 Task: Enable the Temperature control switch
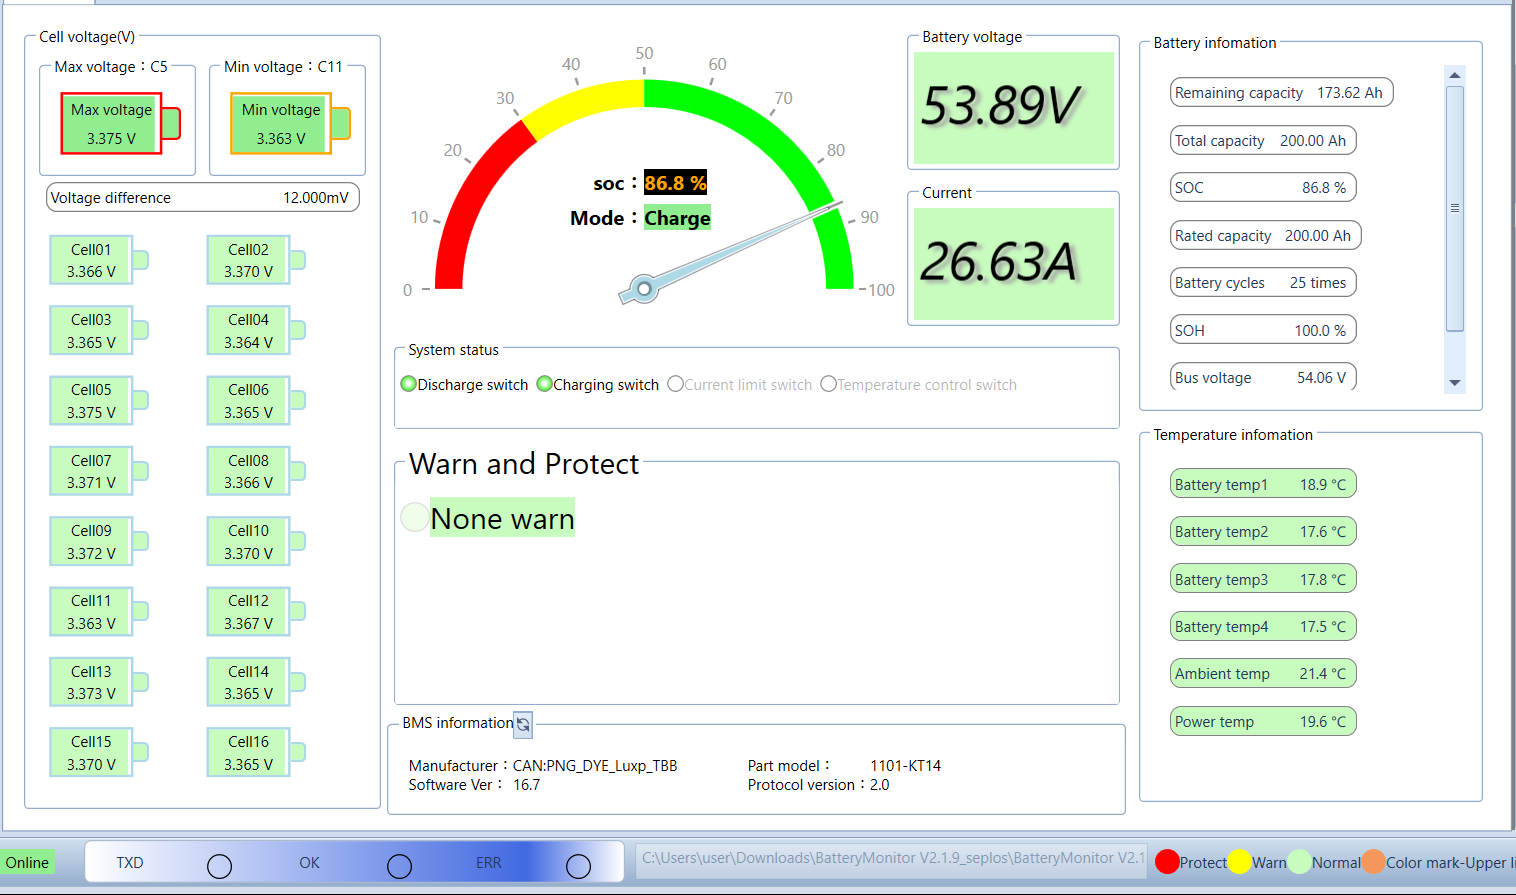pos(828,384)
